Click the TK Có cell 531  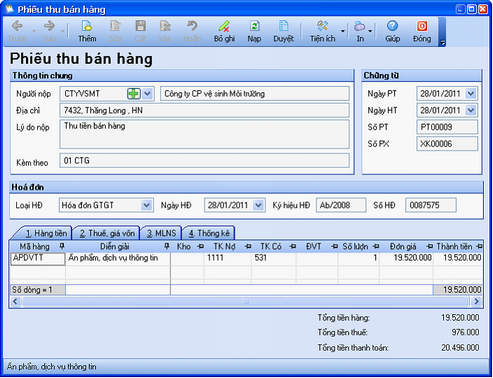pos(273,259)
